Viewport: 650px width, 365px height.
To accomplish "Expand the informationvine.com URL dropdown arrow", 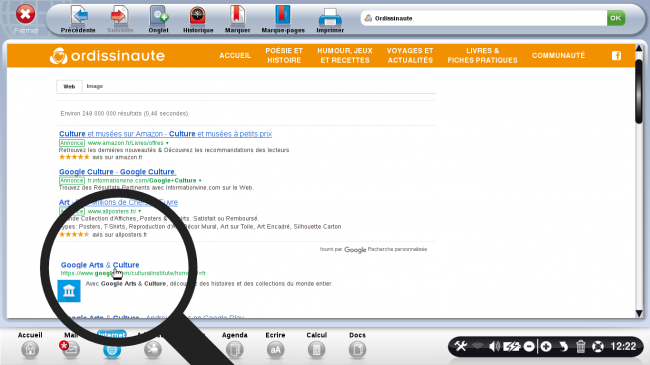I will pyautogui.click(x=200, y=181).
